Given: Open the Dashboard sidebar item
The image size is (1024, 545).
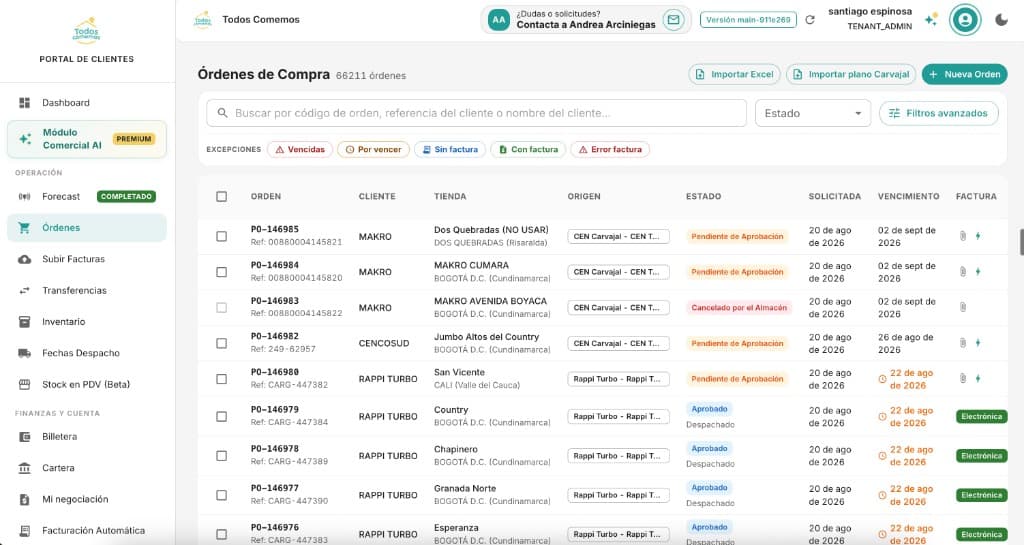Looking at the screenshot, I should (x=87, y=102).
